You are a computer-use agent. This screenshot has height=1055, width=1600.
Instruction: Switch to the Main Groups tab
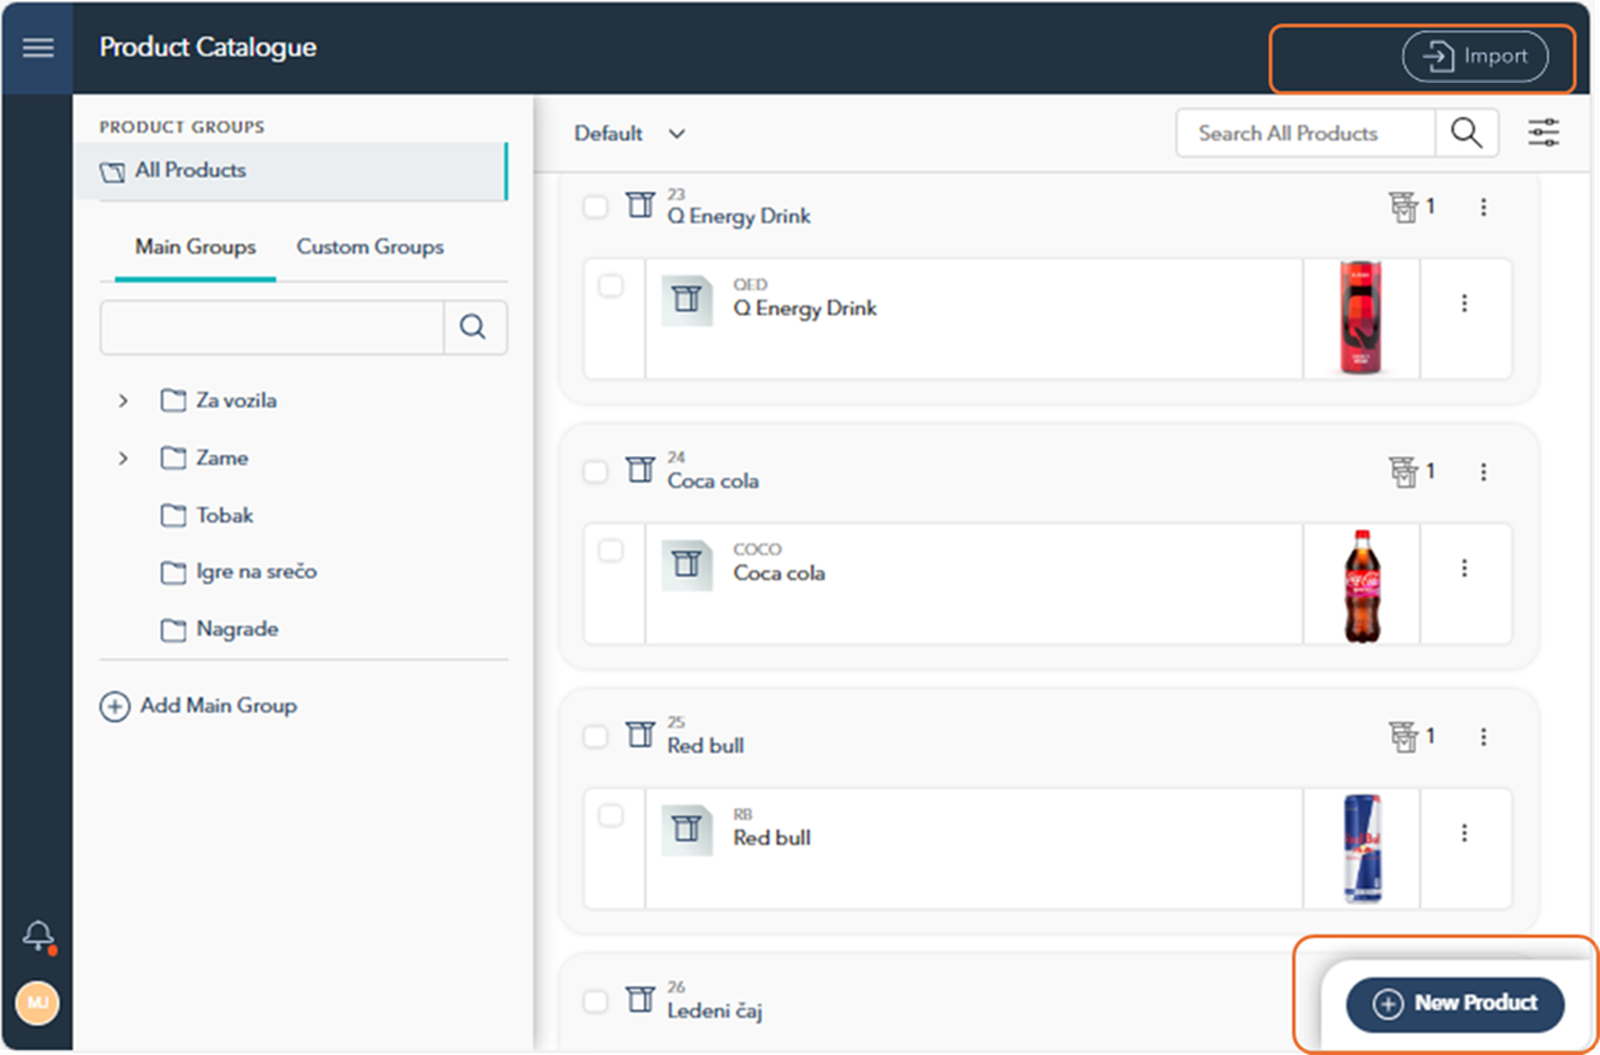tap(195, 247)
